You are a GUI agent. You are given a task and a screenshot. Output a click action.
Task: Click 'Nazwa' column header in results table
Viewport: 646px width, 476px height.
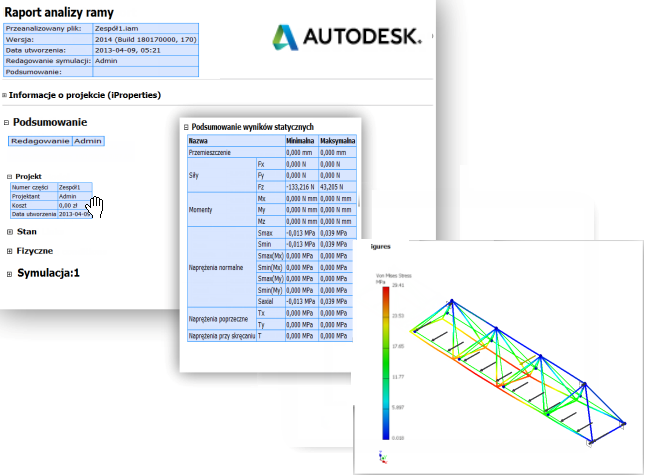[236, 141]
